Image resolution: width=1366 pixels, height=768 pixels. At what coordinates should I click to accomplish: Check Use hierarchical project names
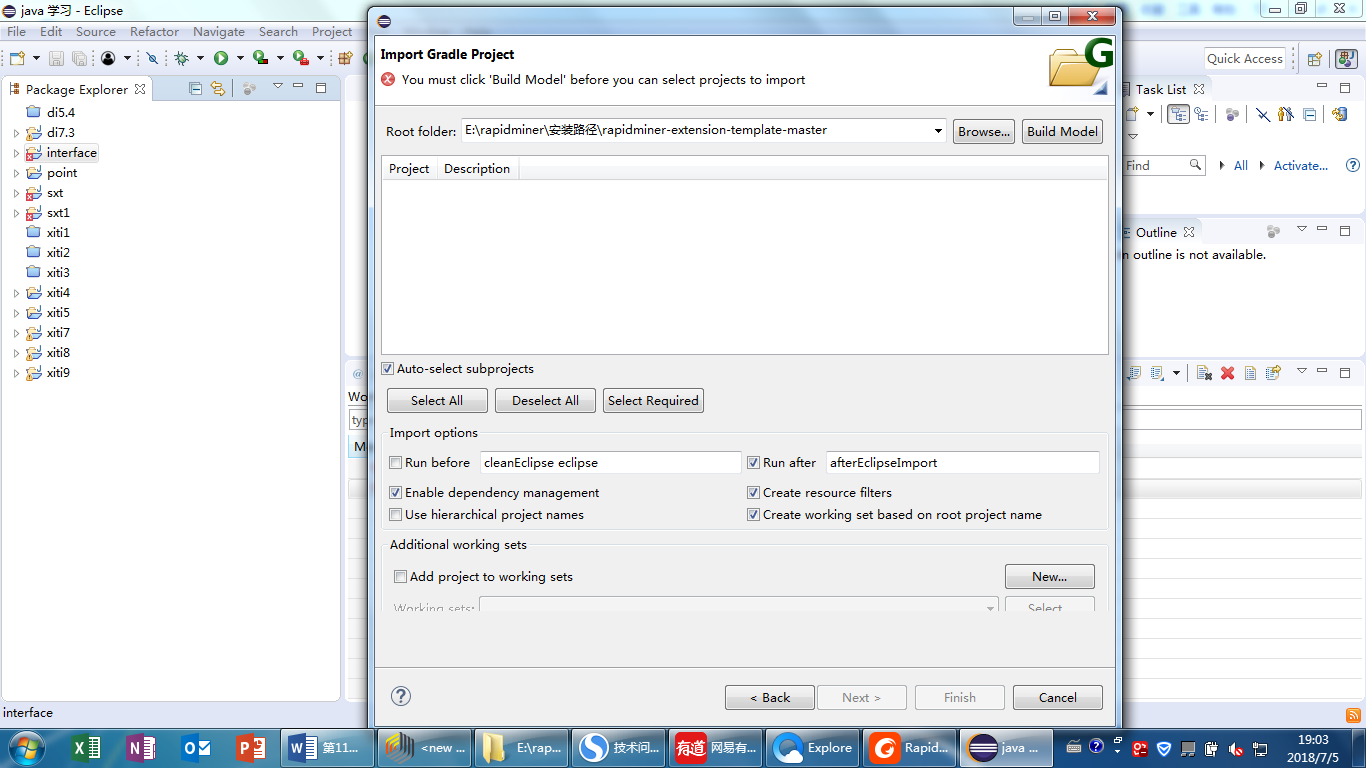pyautogui.click(x=396, y=515)
